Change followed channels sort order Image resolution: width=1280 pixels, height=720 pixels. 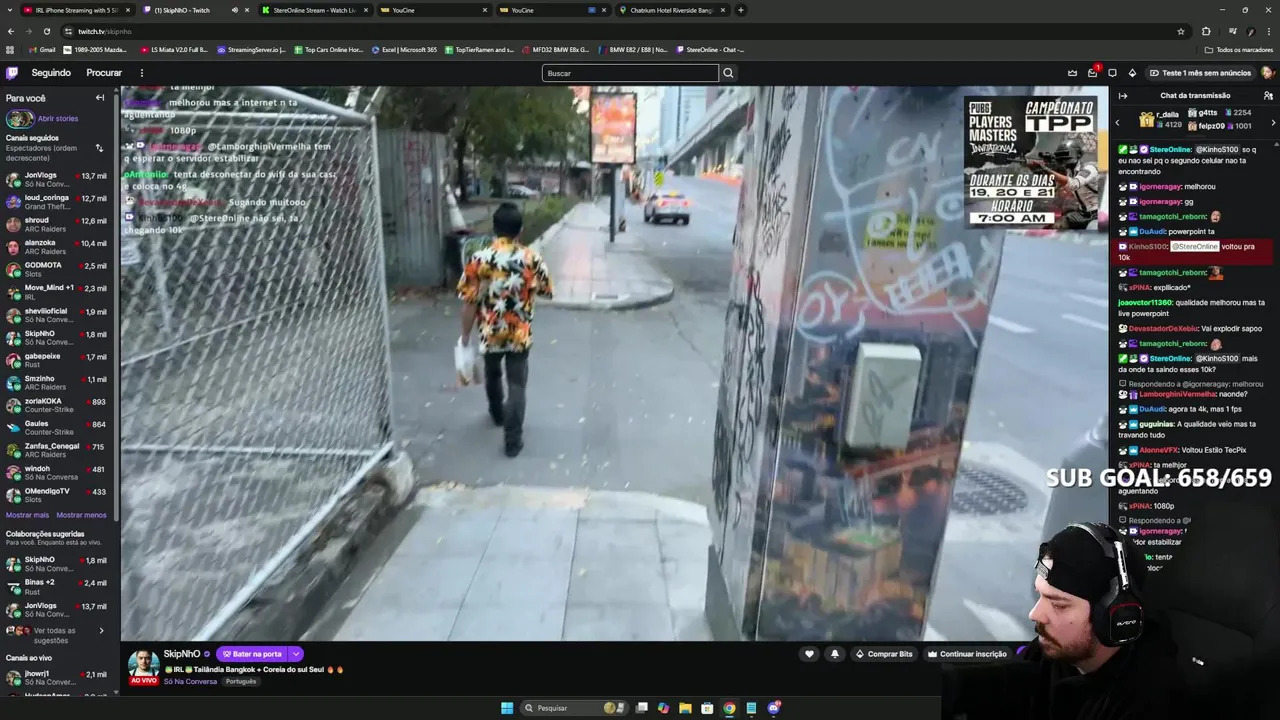pyautogui.click(x=99, y=148)
